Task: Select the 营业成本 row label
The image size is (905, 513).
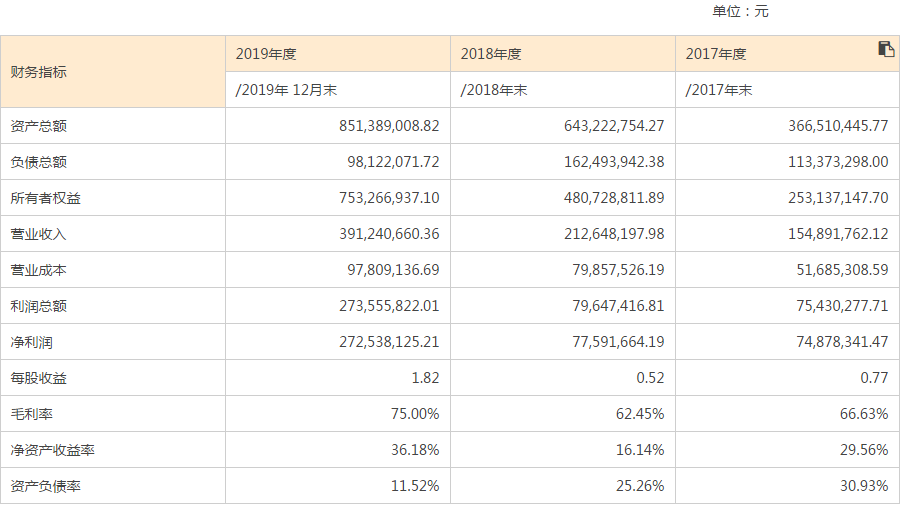Action: pyautogui.click(x=39, y=270)
